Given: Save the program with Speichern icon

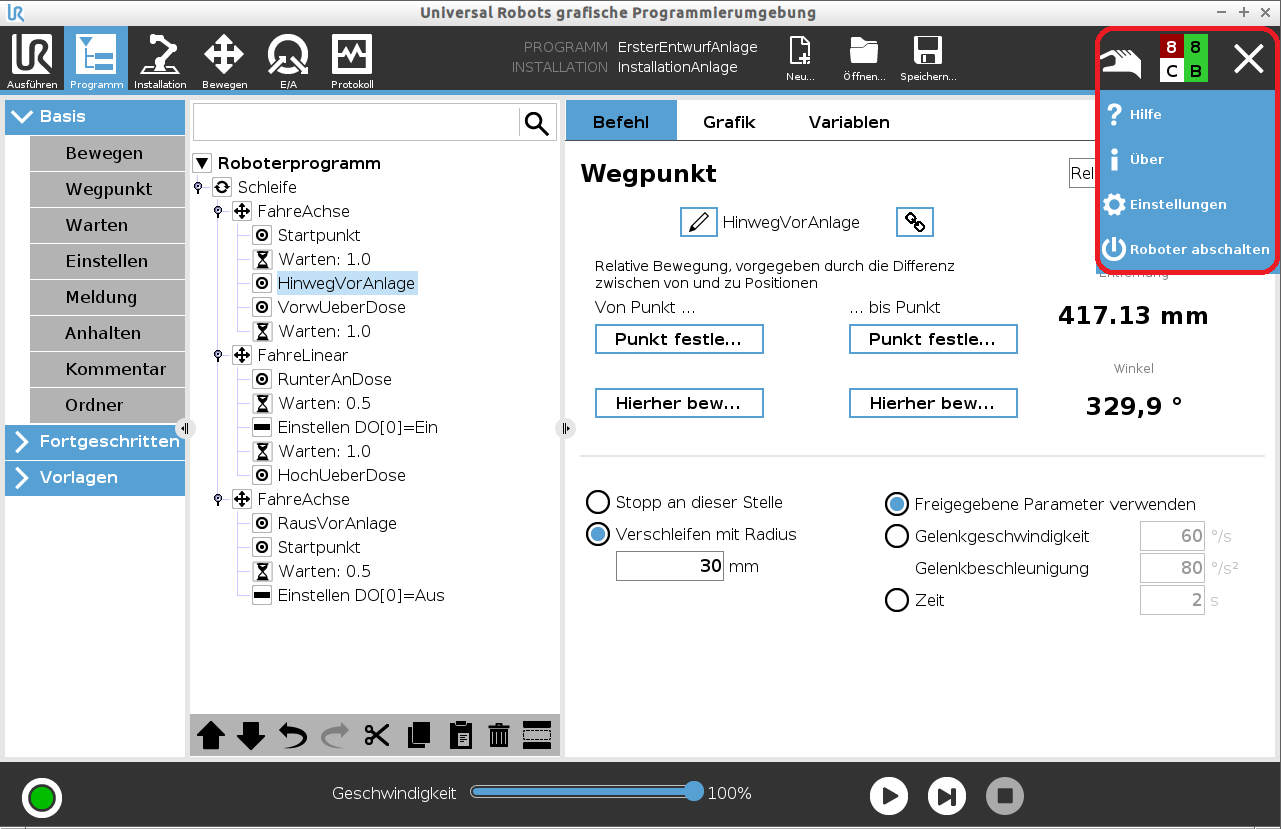Looking at the screenshot, I should tap(927, 62).
